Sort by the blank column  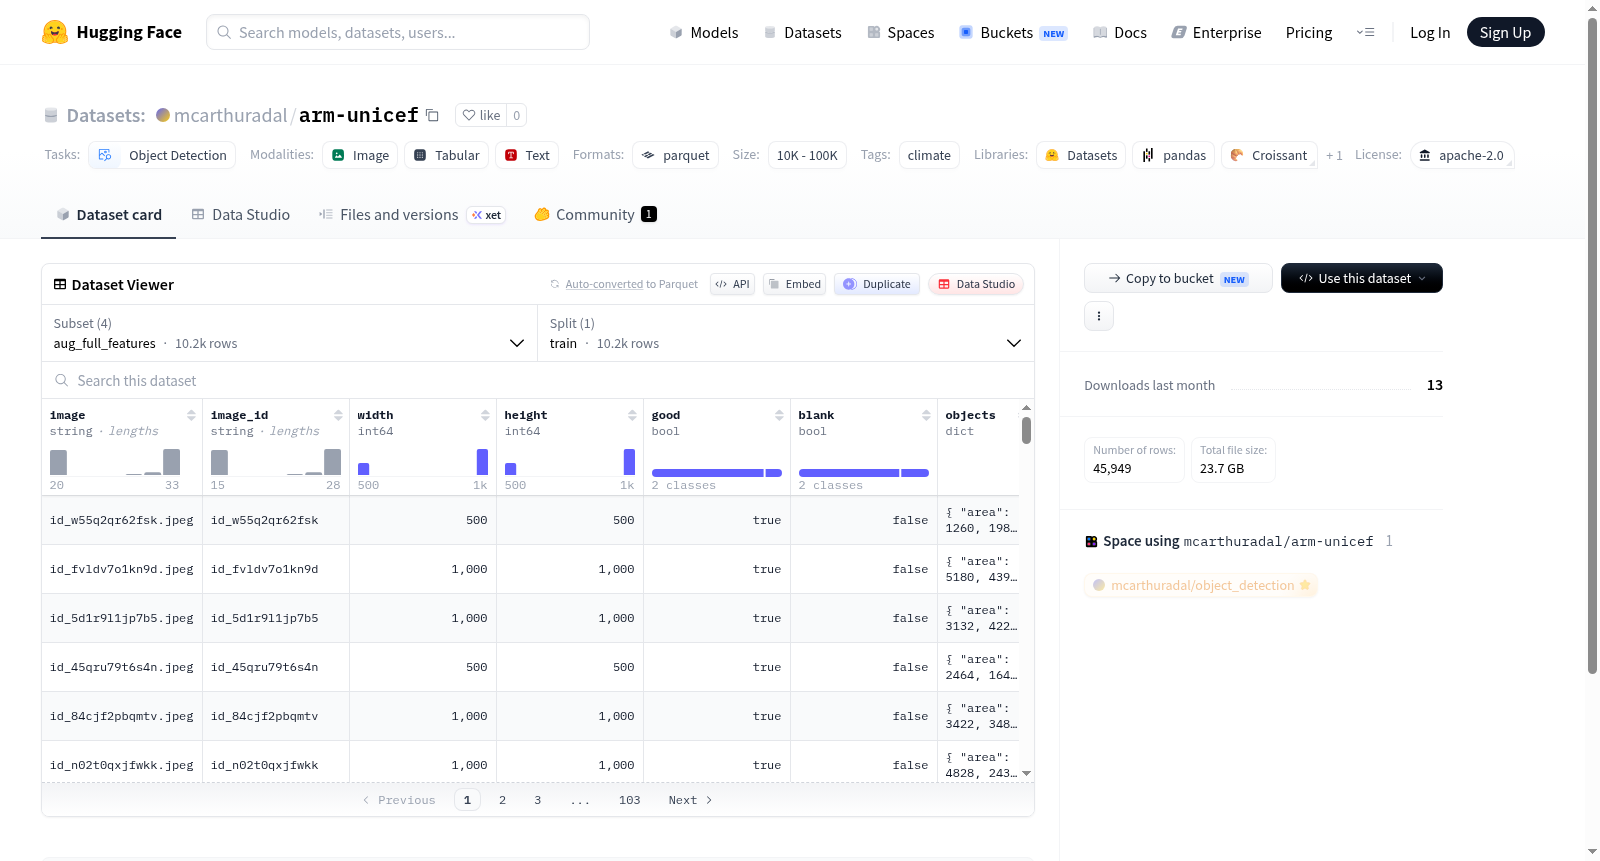point(926,415)
